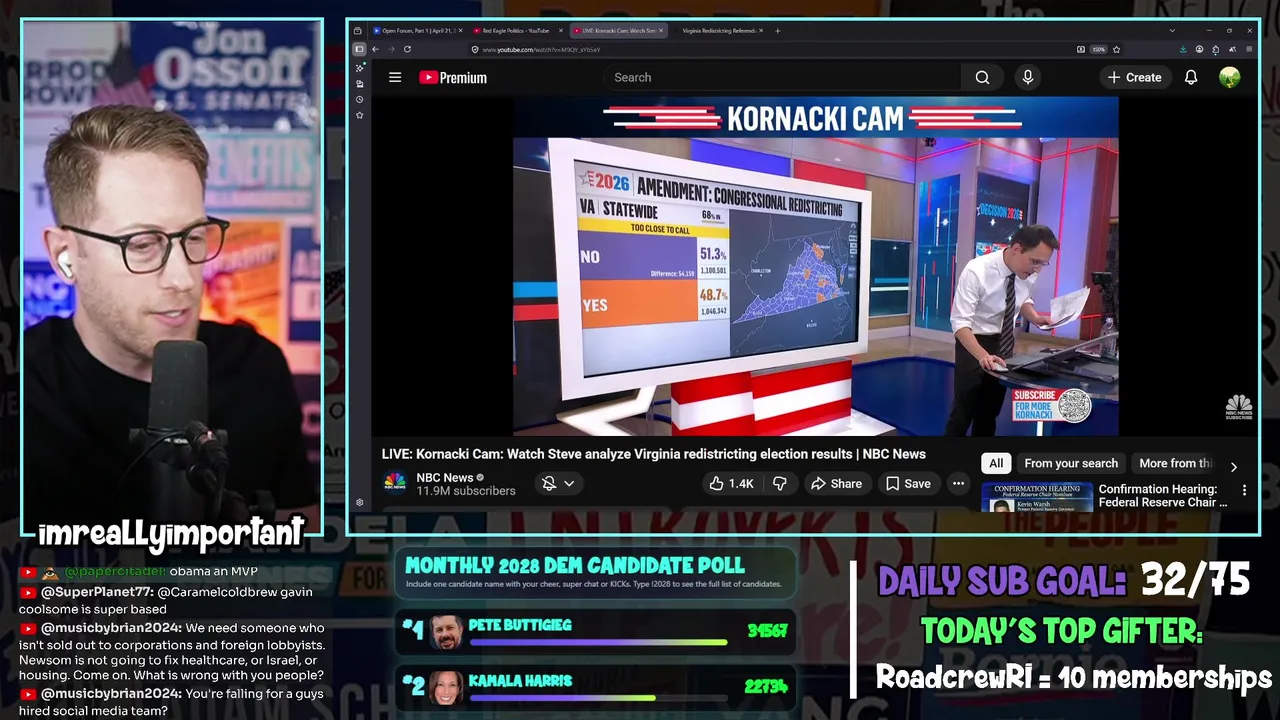Image resolution: width=1280 pixels, height=720 pixels.
Task: Click the Kornacki Cam video player
Action: point(815,267)
